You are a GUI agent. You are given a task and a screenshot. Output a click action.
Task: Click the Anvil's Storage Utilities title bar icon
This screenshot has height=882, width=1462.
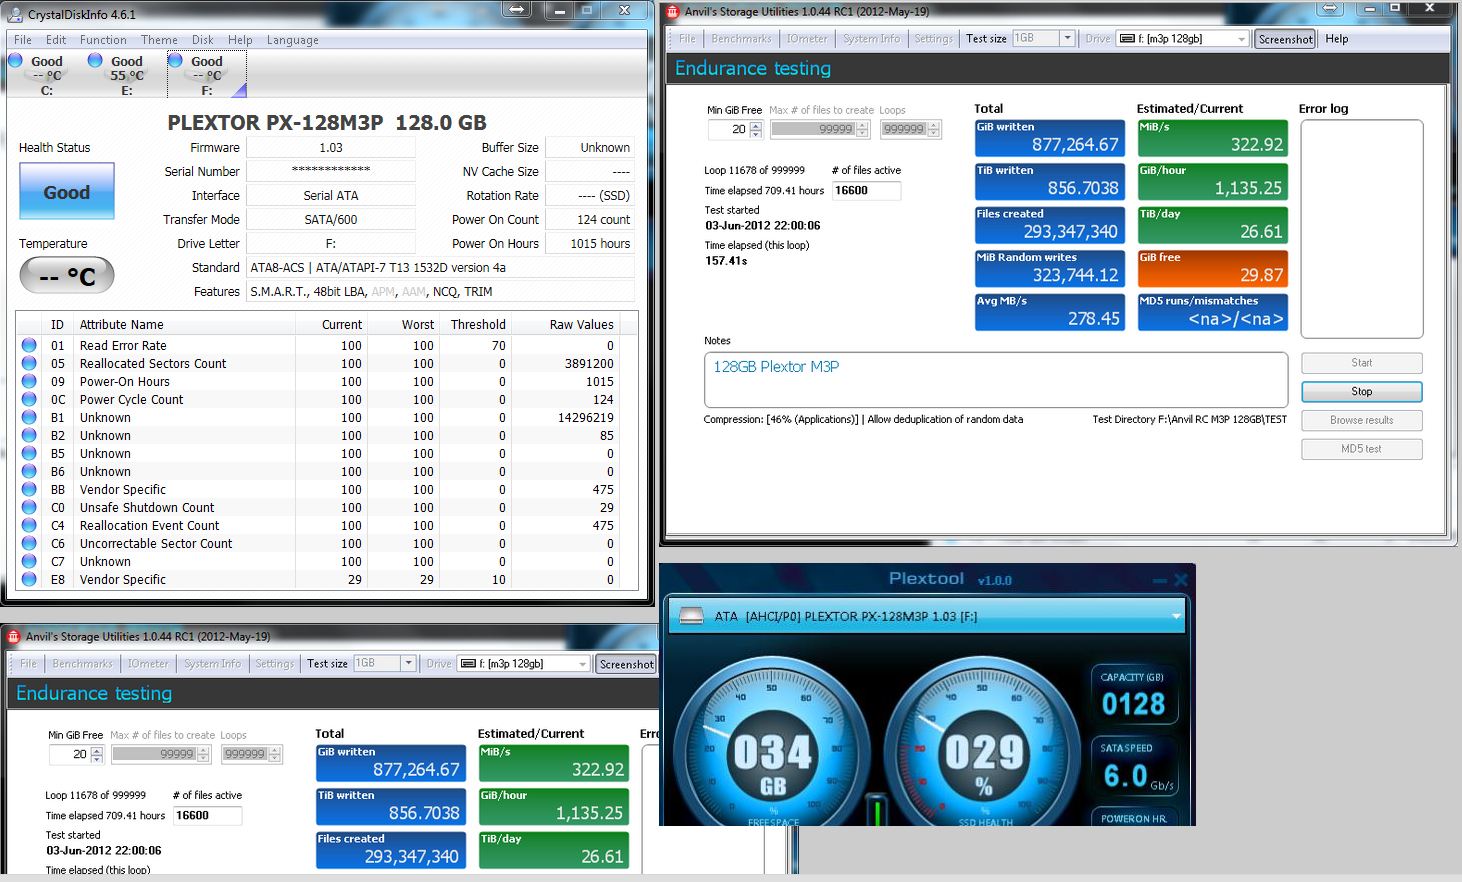click(x=673, y=12)
